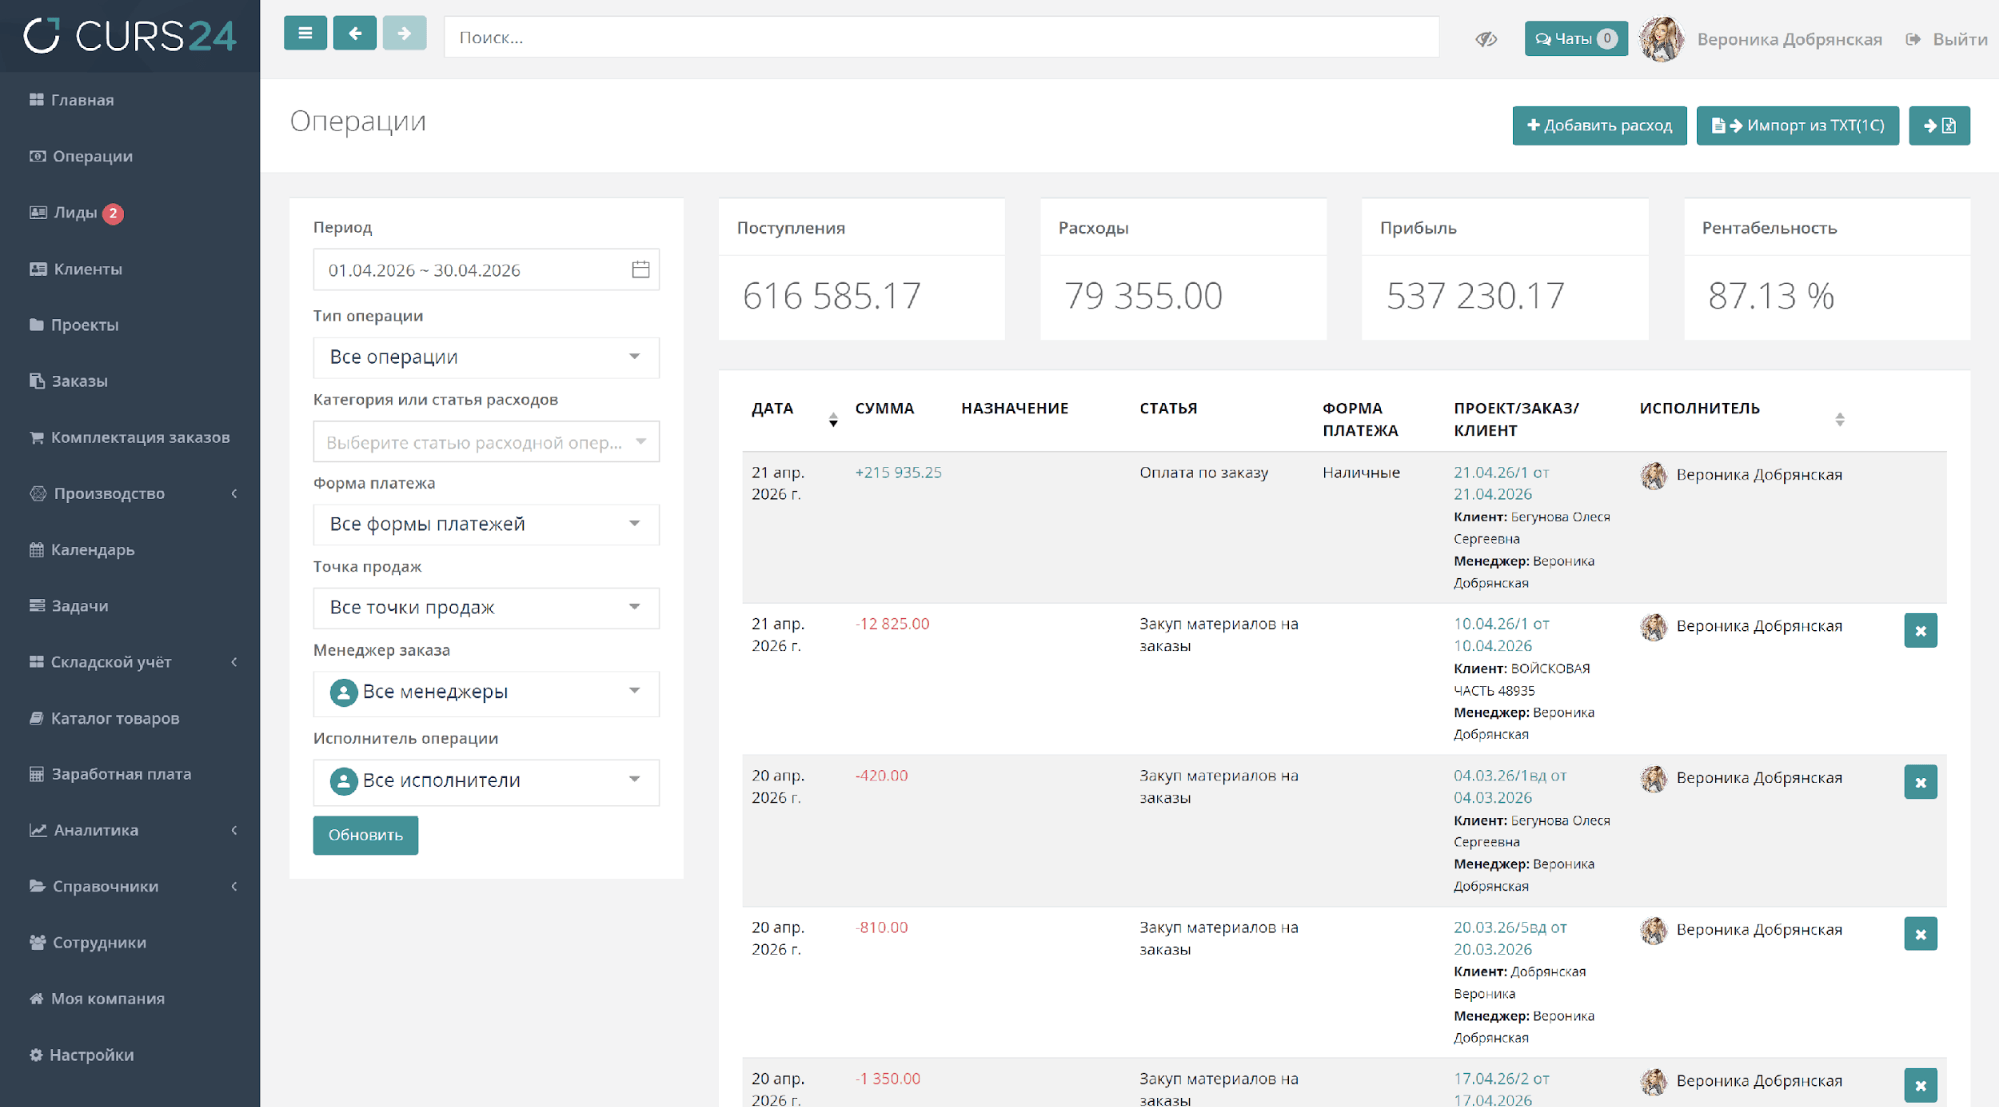The height and width of the screenshot is (1107, 1999).
Task: Sort by ИСПОЛНИТЕЛЬ column arrows
Action: click(1839, 420)
